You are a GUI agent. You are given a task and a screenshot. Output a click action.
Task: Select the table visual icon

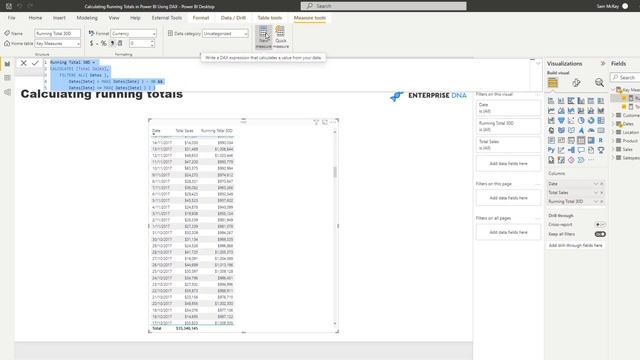[x=581, y=140]
